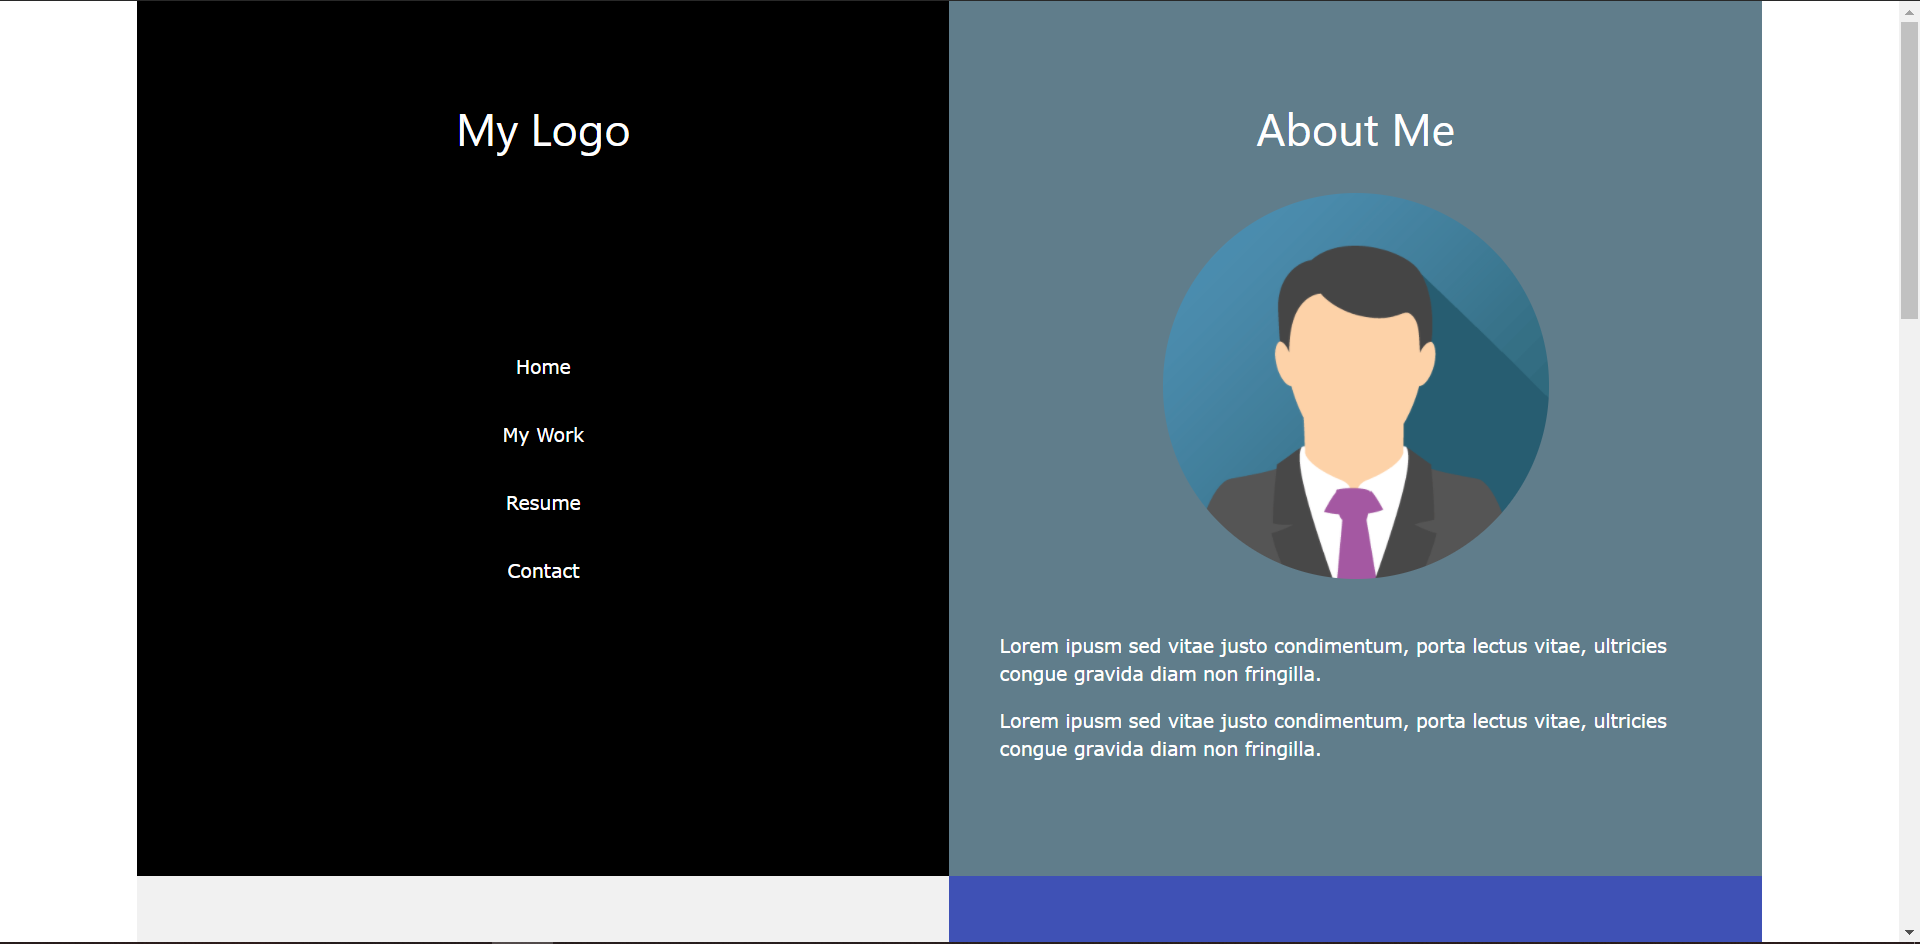Select the Resume menu item
Image resolution: width=1920 pixels, height=944 pixels.
(x=543, y=503)
